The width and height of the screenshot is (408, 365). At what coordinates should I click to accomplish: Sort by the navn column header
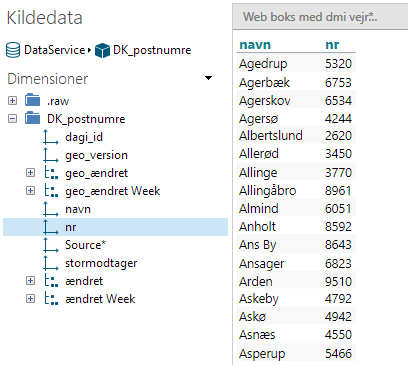[x=255, y=45]
